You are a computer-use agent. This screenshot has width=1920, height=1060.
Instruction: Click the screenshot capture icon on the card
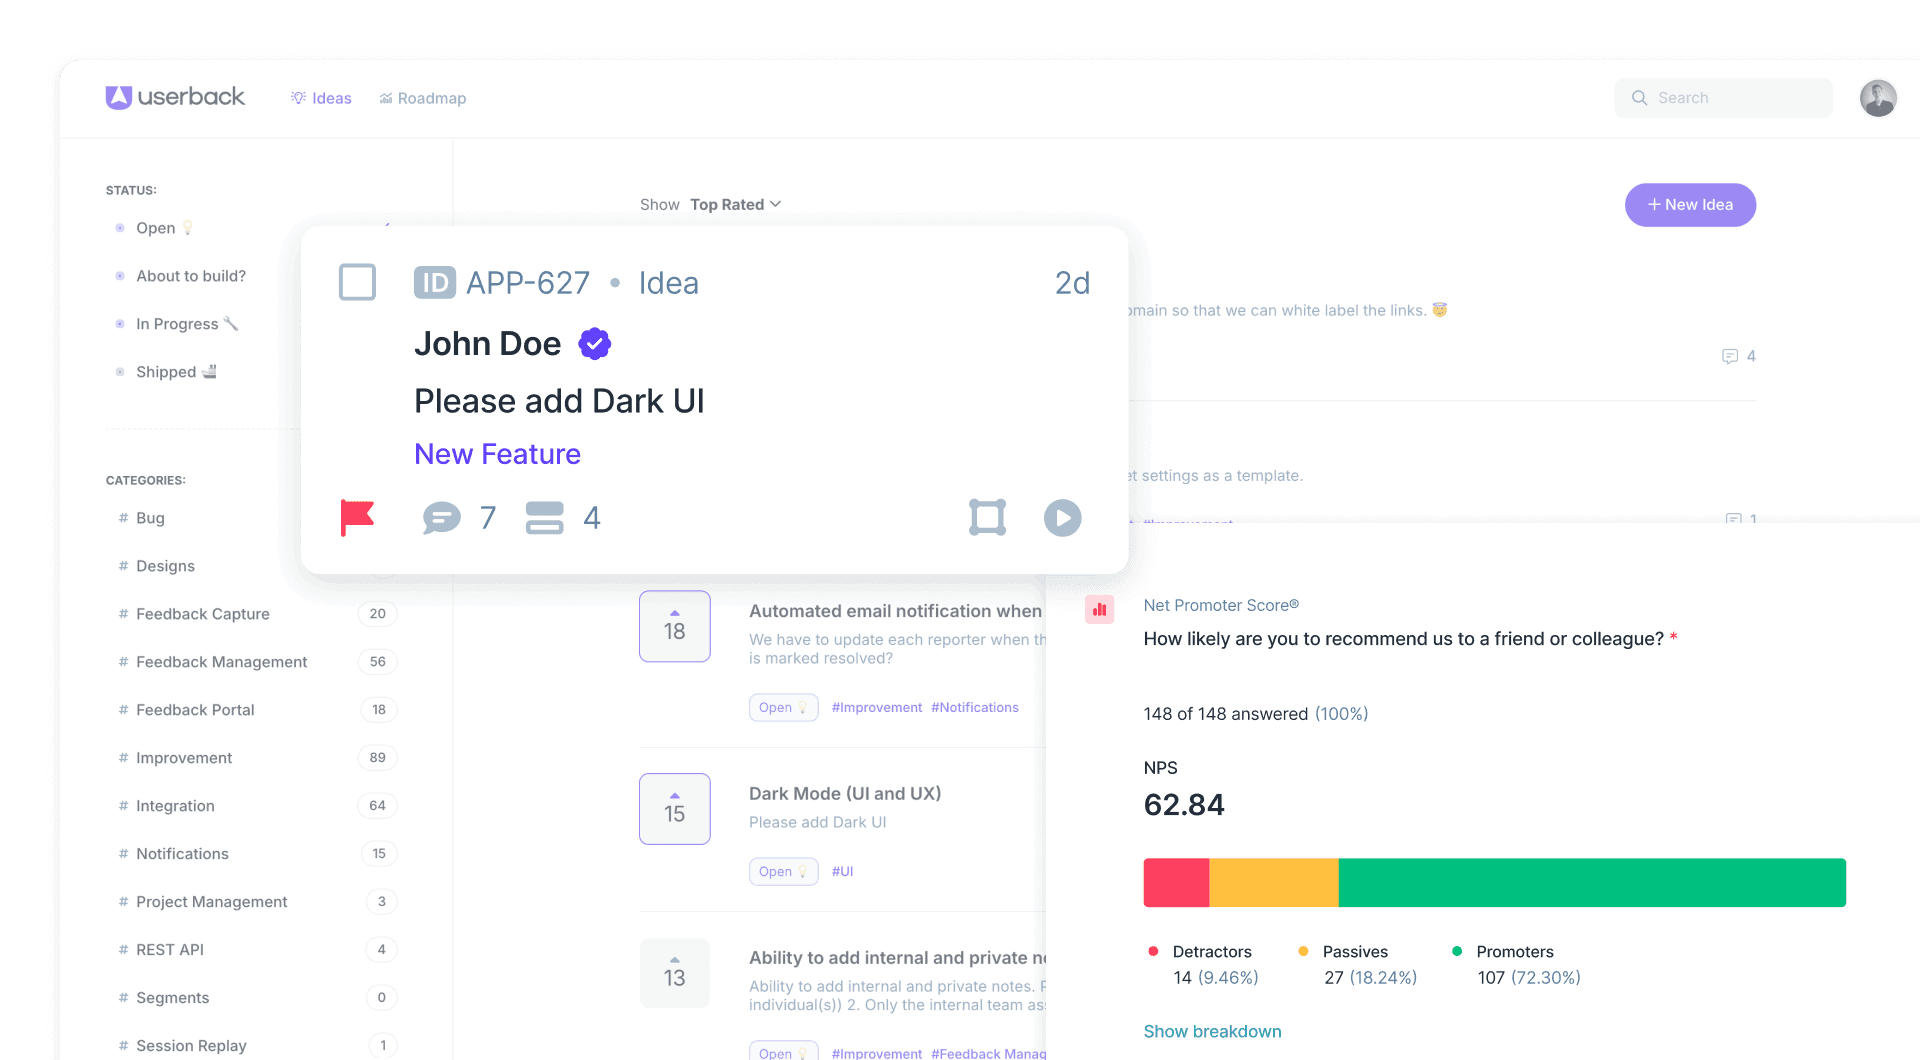(987, 518)
